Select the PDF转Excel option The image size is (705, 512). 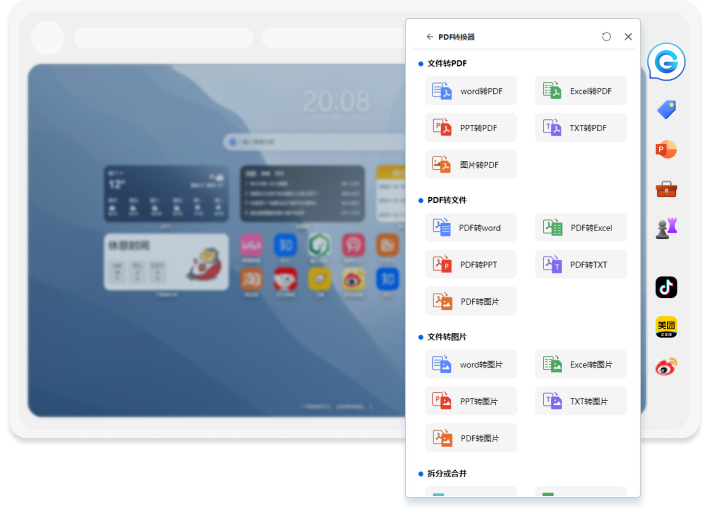581,227
